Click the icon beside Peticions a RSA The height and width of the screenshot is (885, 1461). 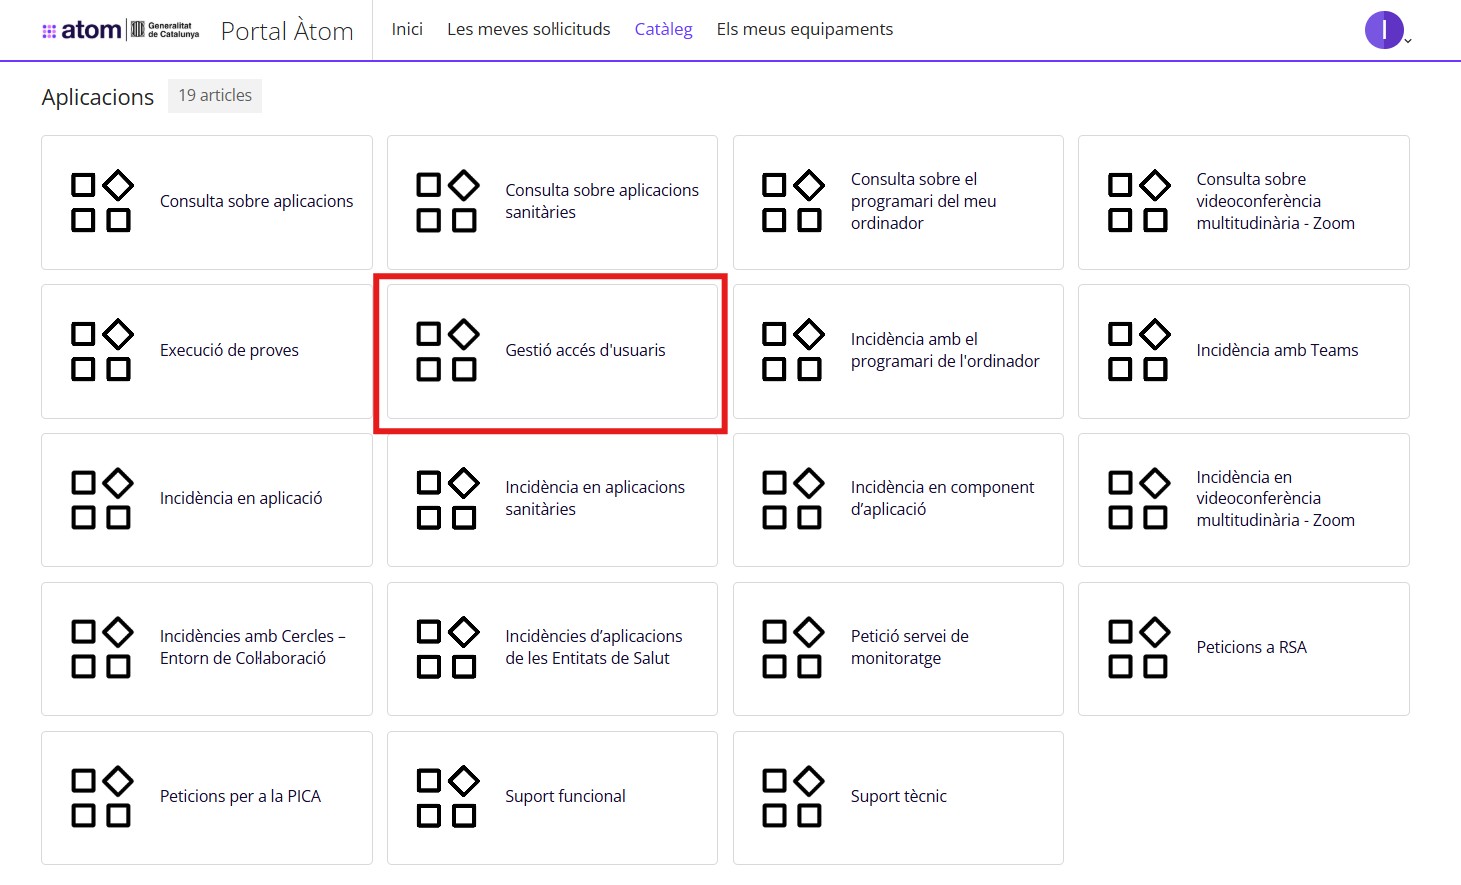tap(1138, 648)
